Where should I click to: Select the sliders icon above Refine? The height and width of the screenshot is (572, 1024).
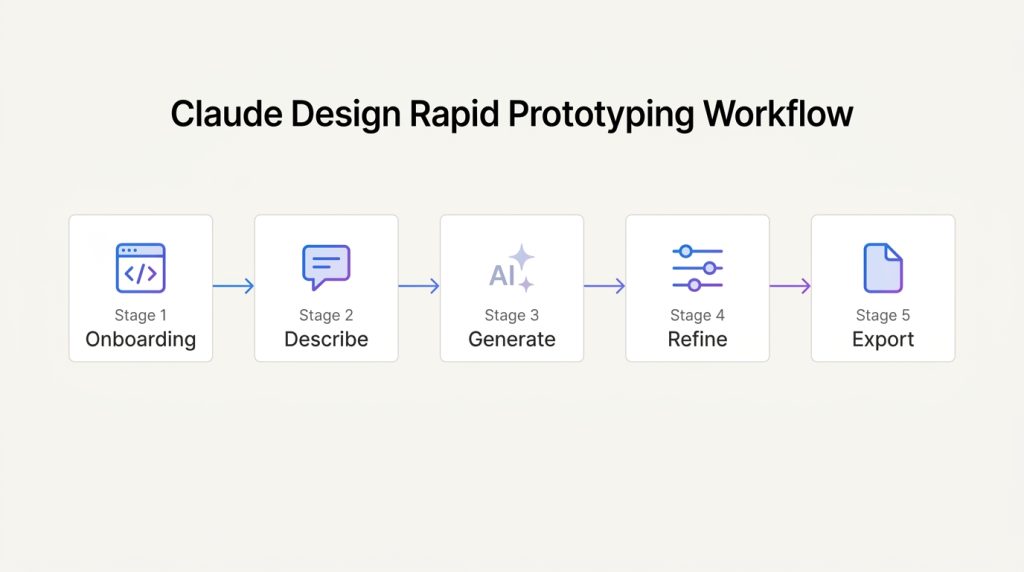point(697,268)
